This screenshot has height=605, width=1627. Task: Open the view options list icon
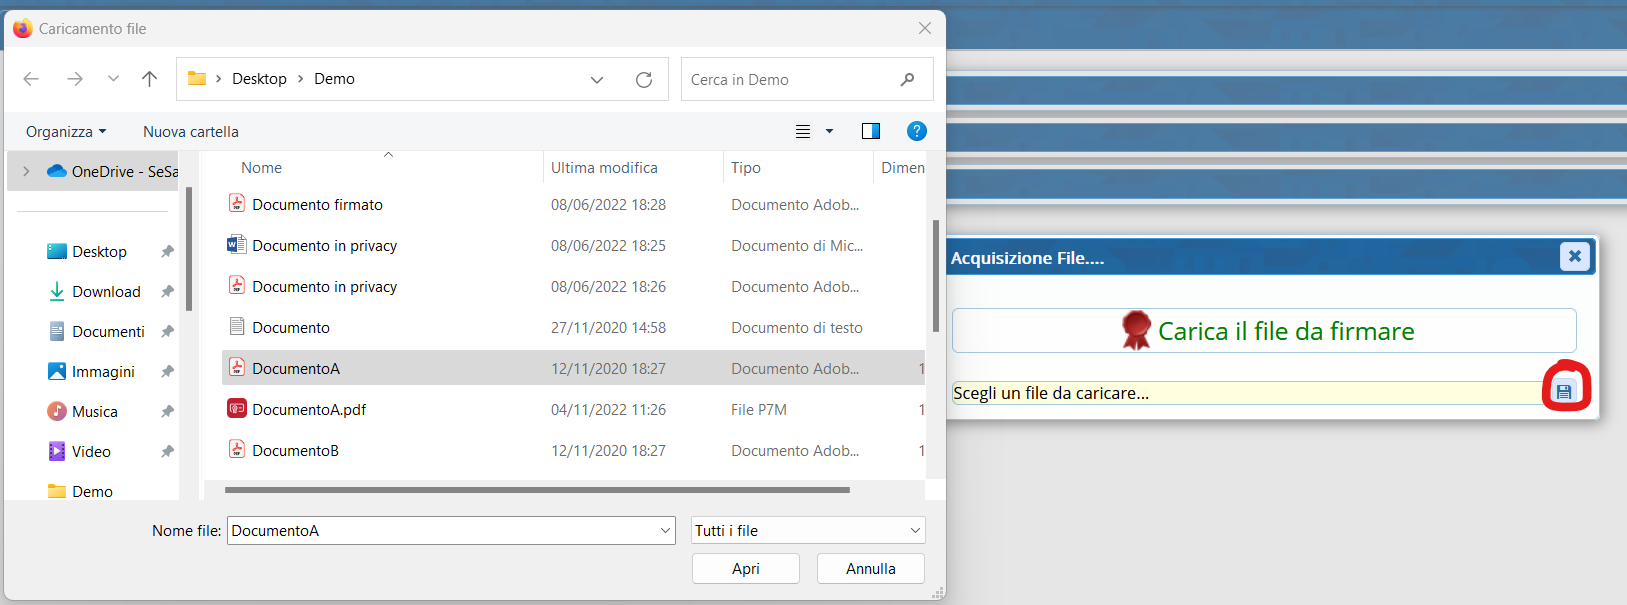click(803, 131)
